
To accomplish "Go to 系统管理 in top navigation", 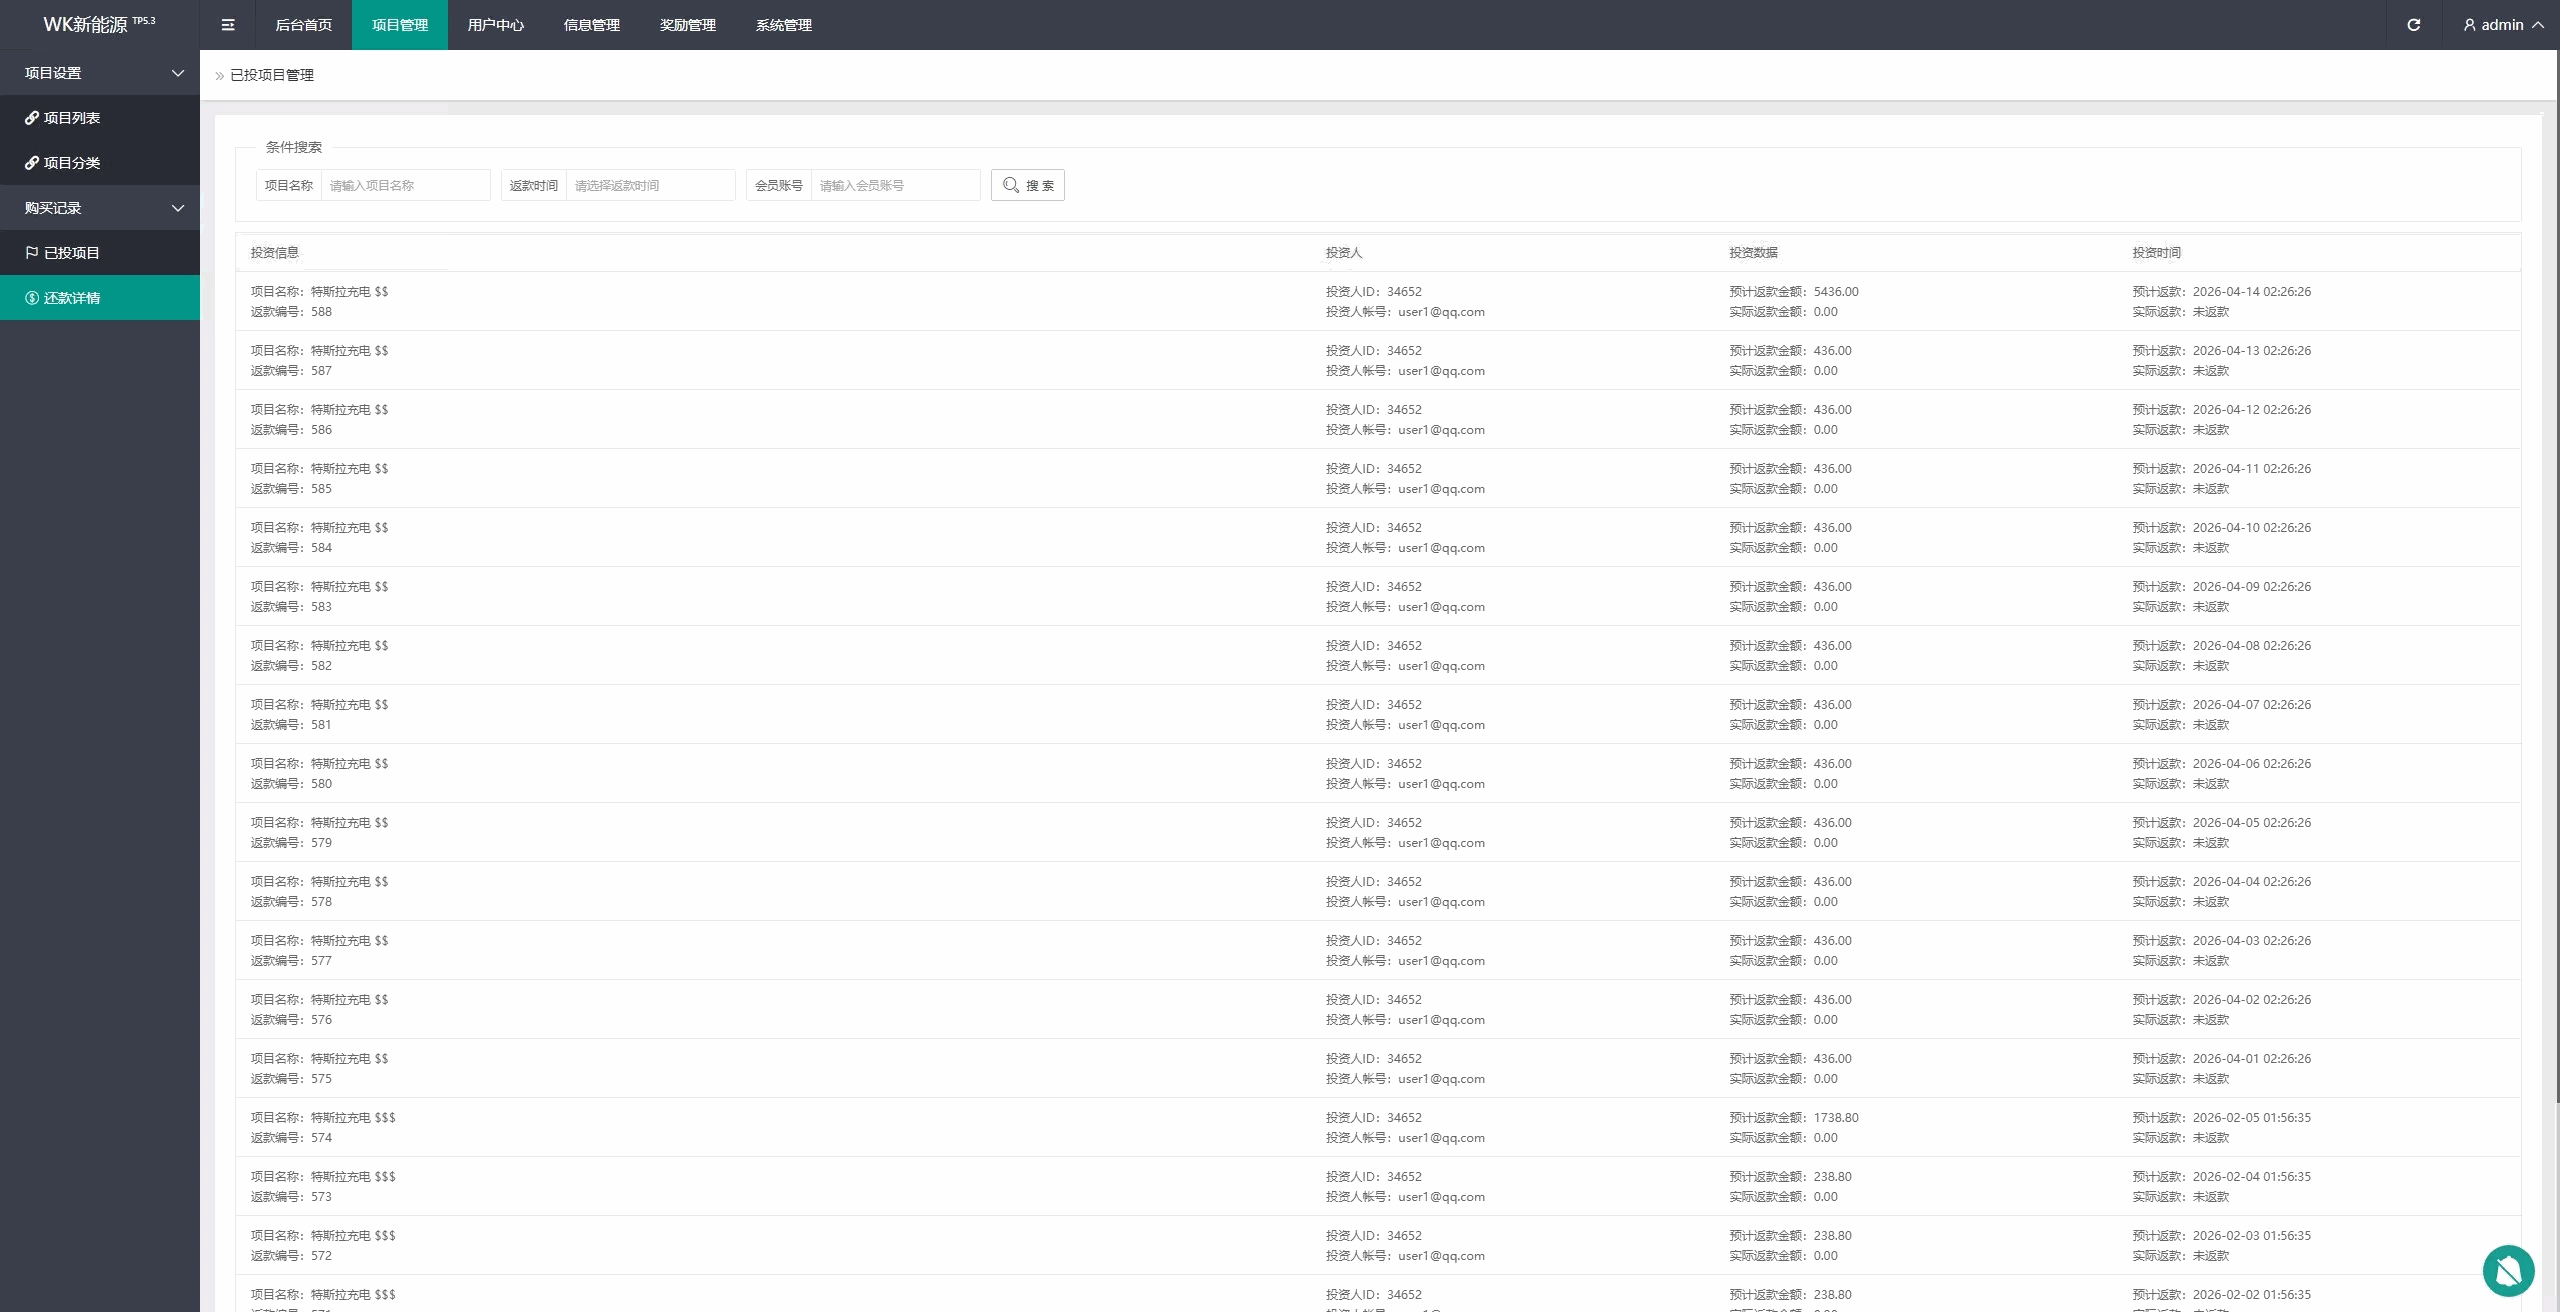I will coord(783,25).
